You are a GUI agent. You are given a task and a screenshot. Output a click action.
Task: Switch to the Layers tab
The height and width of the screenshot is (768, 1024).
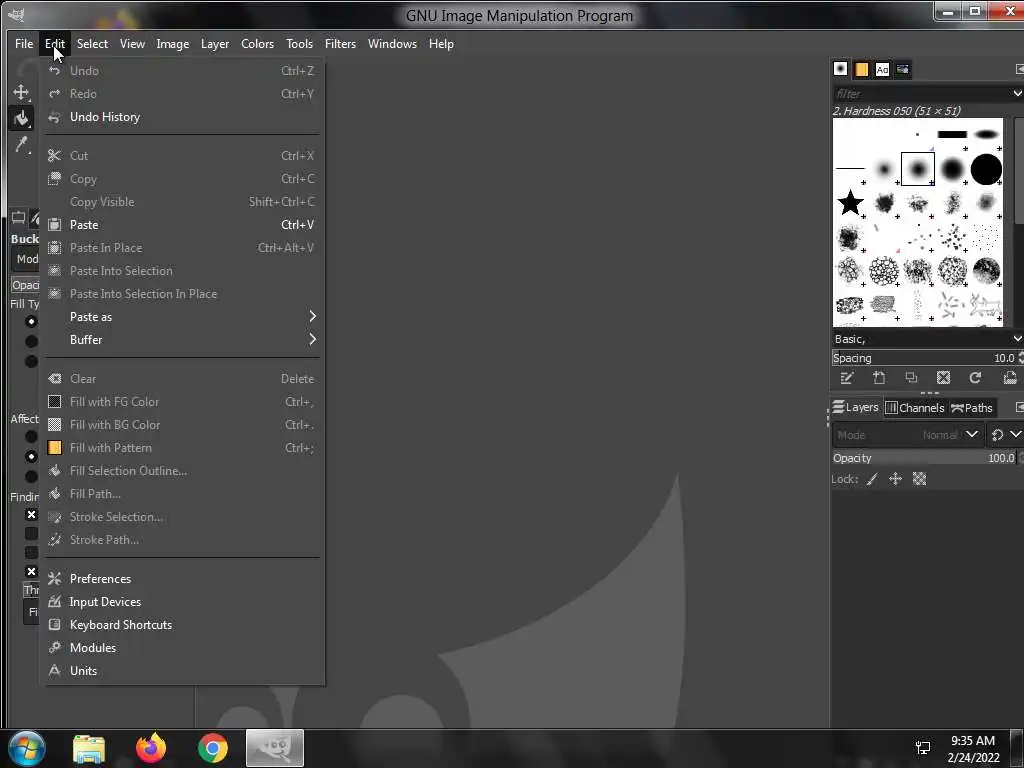[x=856, y=408]
